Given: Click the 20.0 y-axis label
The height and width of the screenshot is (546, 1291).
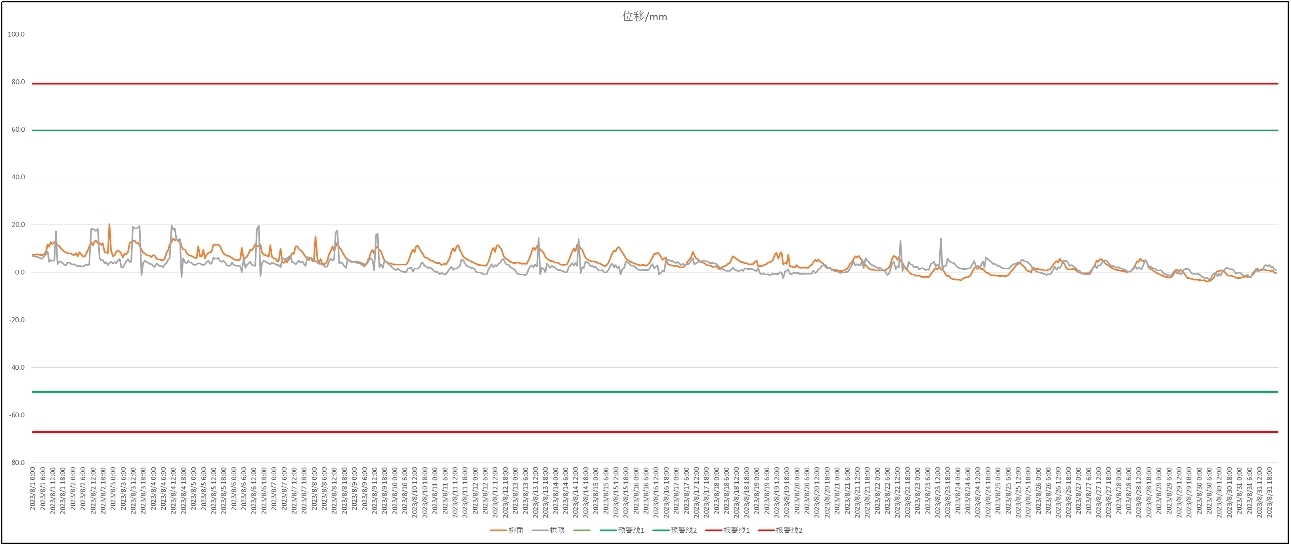Looking at the screenshot, I should pos(16,225).
